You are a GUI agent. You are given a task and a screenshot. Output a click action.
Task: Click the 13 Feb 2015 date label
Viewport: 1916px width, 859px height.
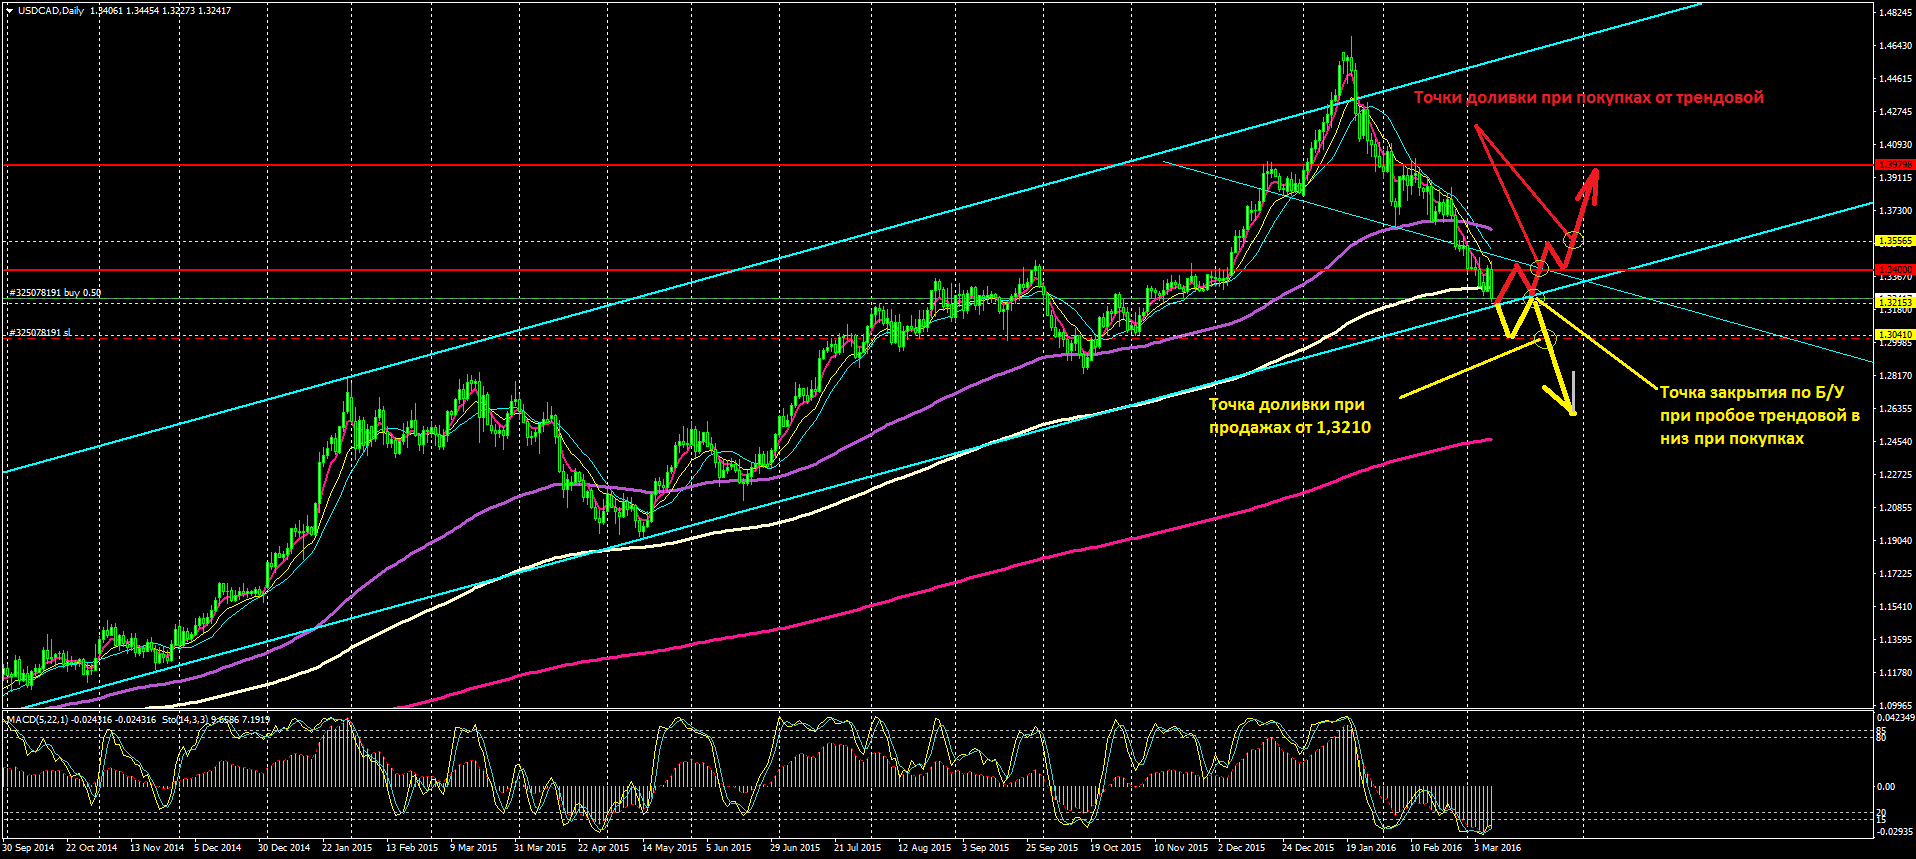412,848
